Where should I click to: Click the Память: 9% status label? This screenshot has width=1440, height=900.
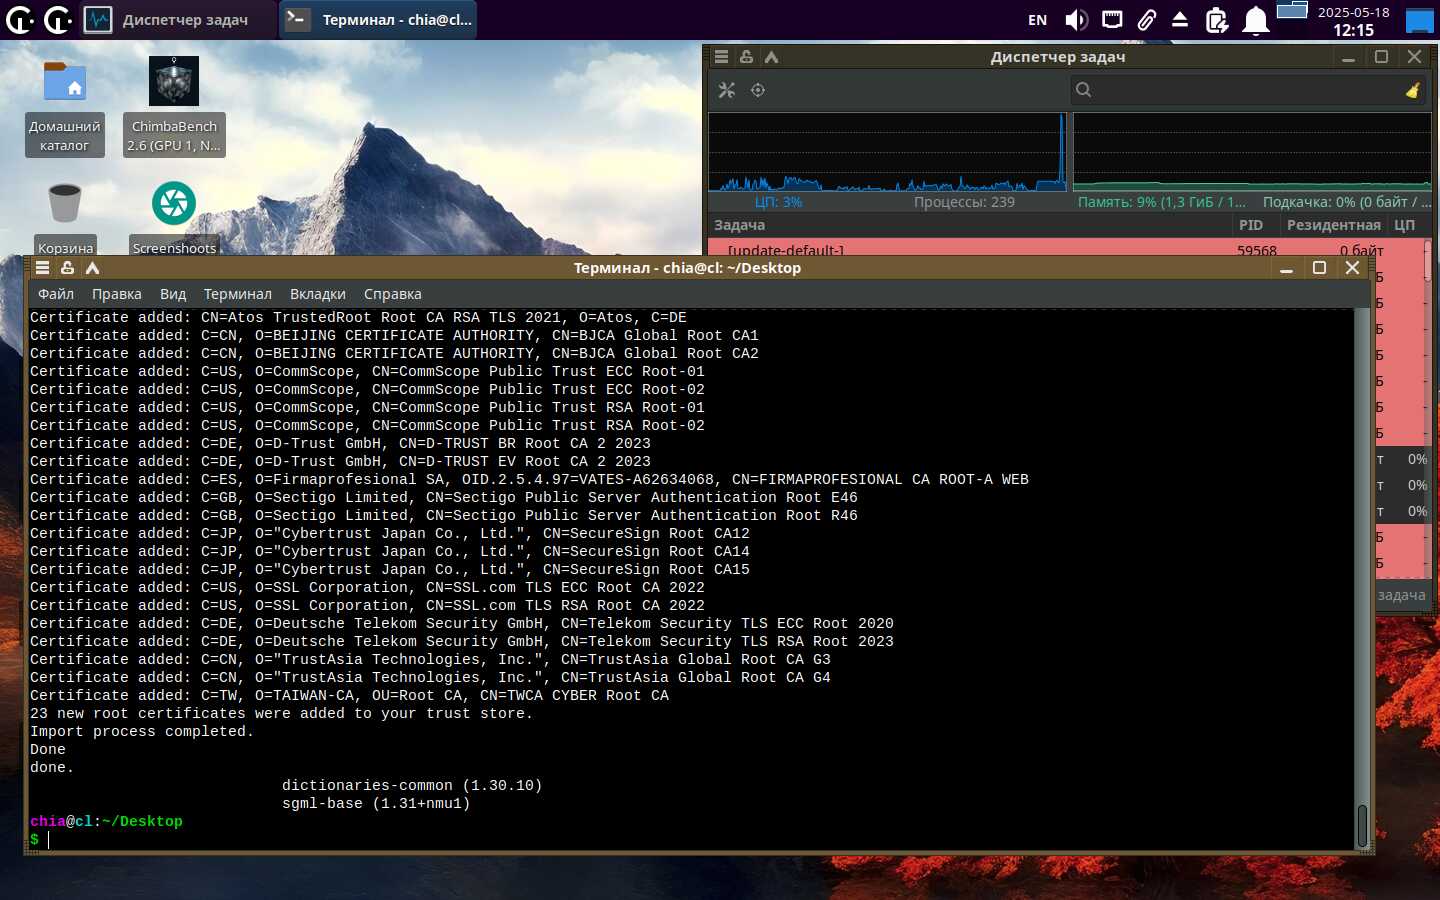[x=1162, y=202]
